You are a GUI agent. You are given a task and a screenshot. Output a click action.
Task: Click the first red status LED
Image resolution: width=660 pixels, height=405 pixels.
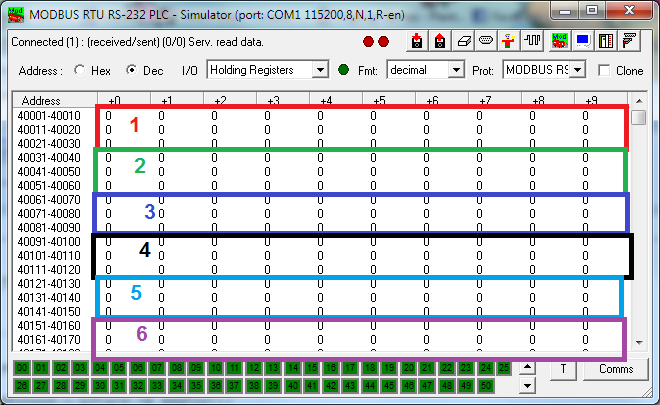click(368, 42)
